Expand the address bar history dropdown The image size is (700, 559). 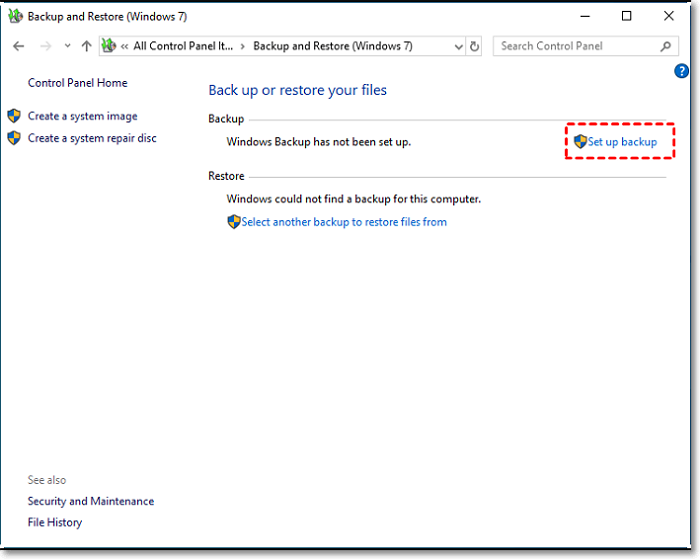tap(457, 46)
